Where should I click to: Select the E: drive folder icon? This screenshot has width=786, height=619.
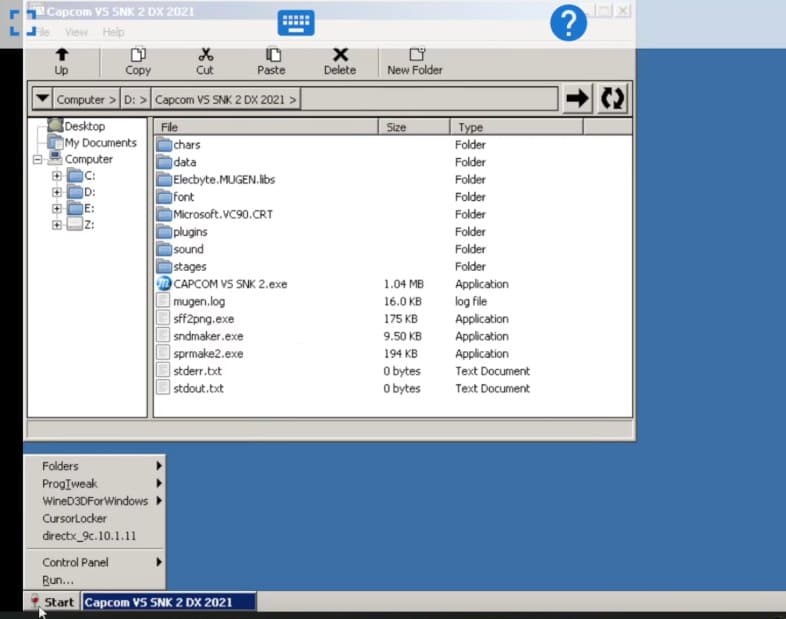pos(75,209)
